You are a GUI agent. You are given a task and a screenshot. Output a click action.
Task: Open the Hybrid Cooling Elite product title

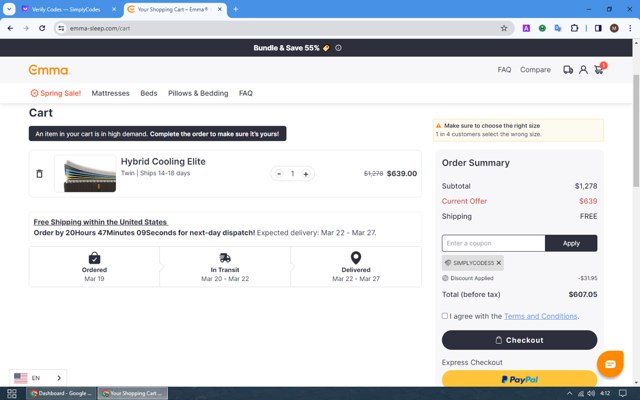[163, 161]
